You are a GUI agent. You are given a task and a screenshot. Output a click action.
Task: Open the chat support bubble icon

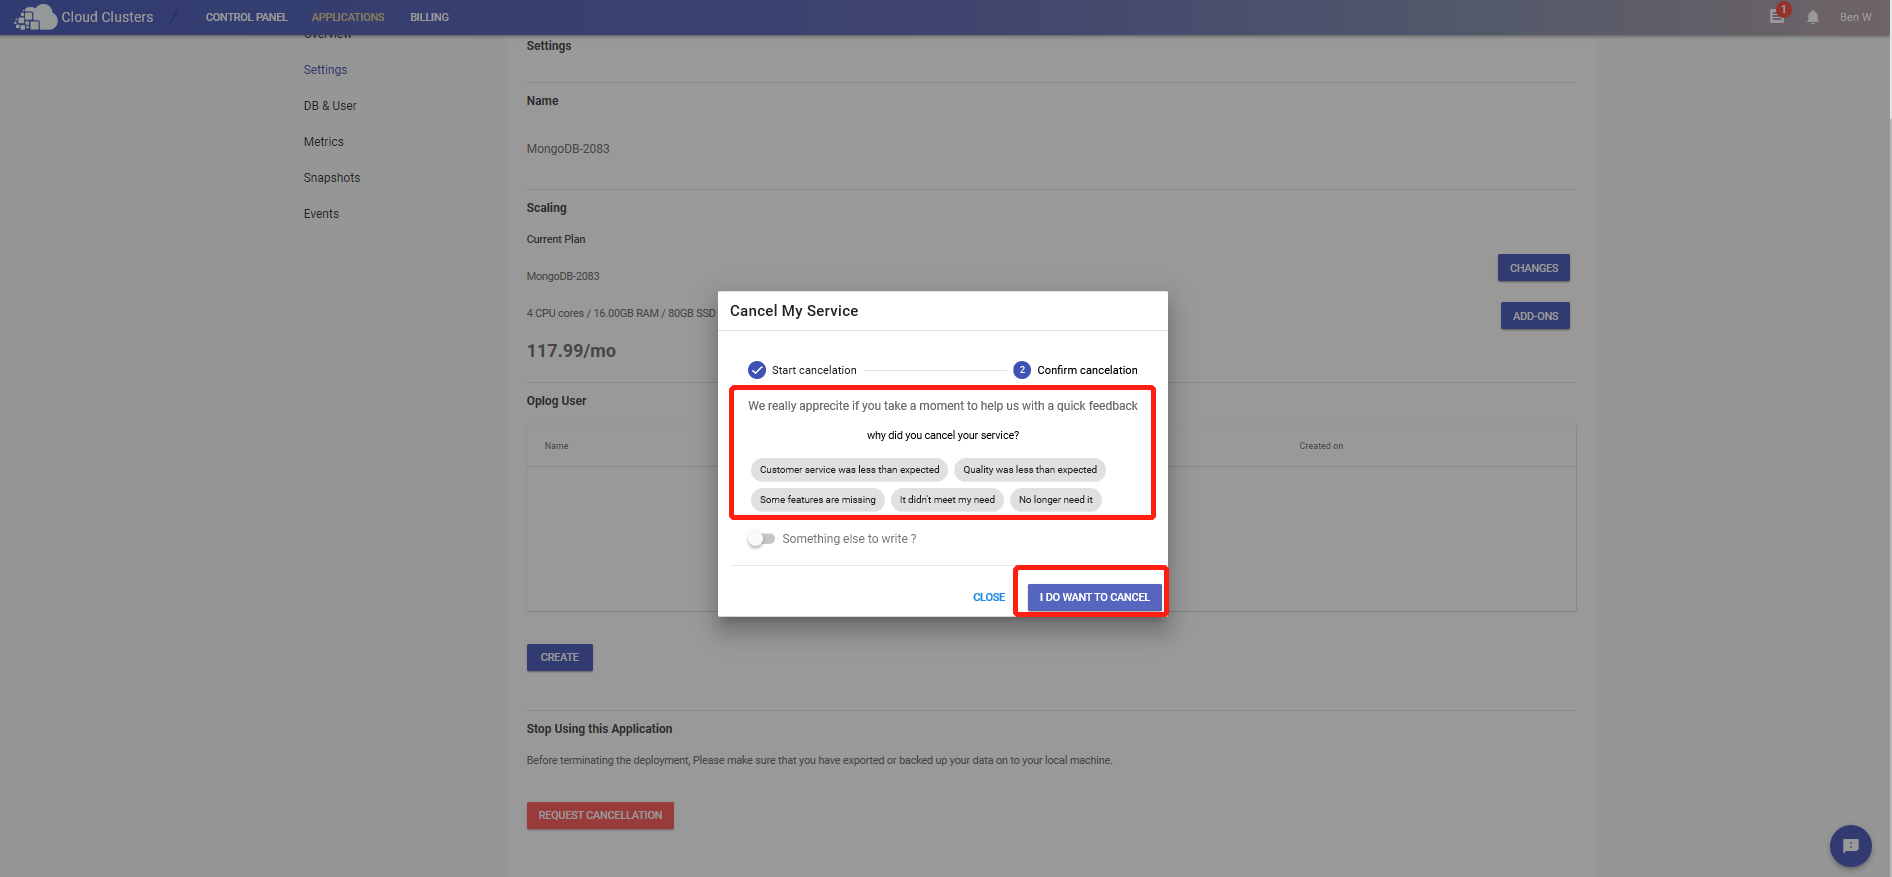pyautogui.click(x=1850, y=846)
